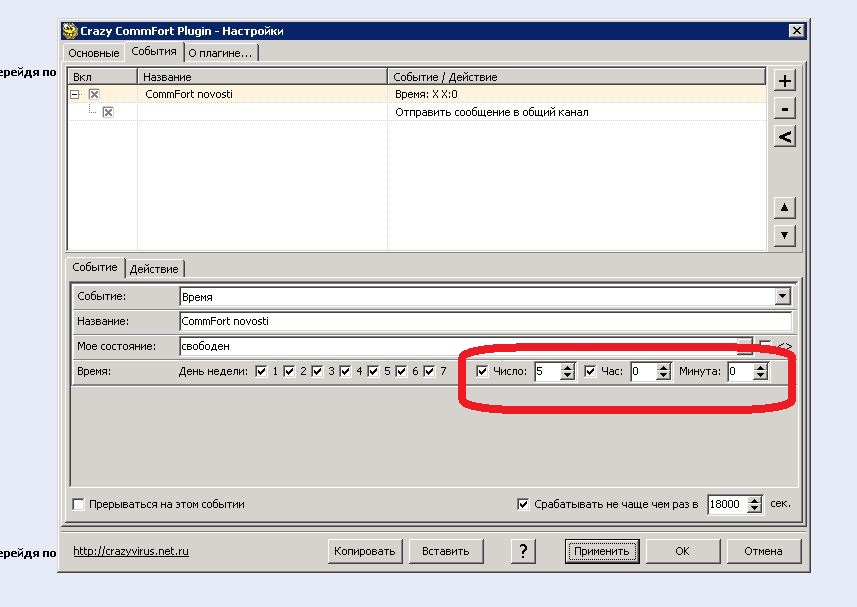Click the '<' button beside event list
The width and height of the screenshot is (857, 607).
pyautogui.click(x=785, y=137)
